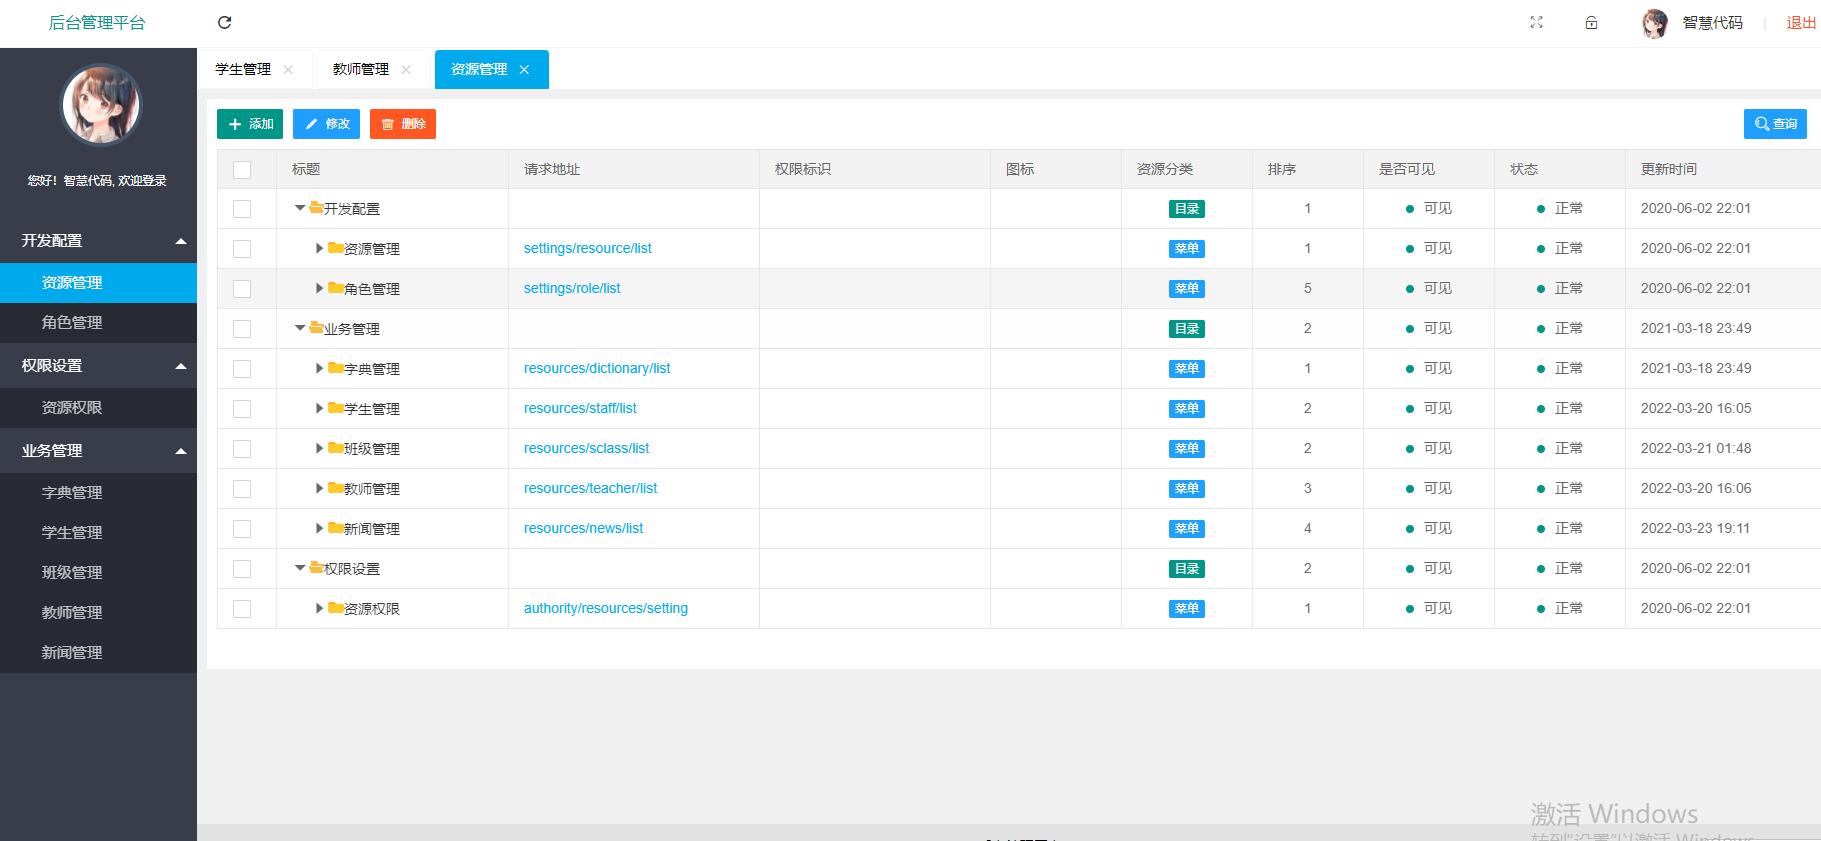
Task: Click the 智慧代码 username in header
Action: point(1713,23)
